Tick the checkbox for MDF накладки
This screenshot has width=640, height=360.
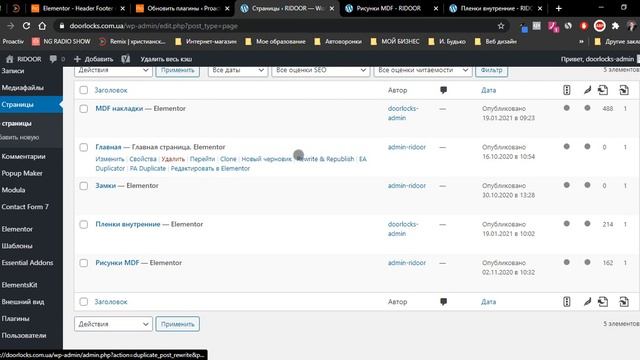tap(84, 109)
